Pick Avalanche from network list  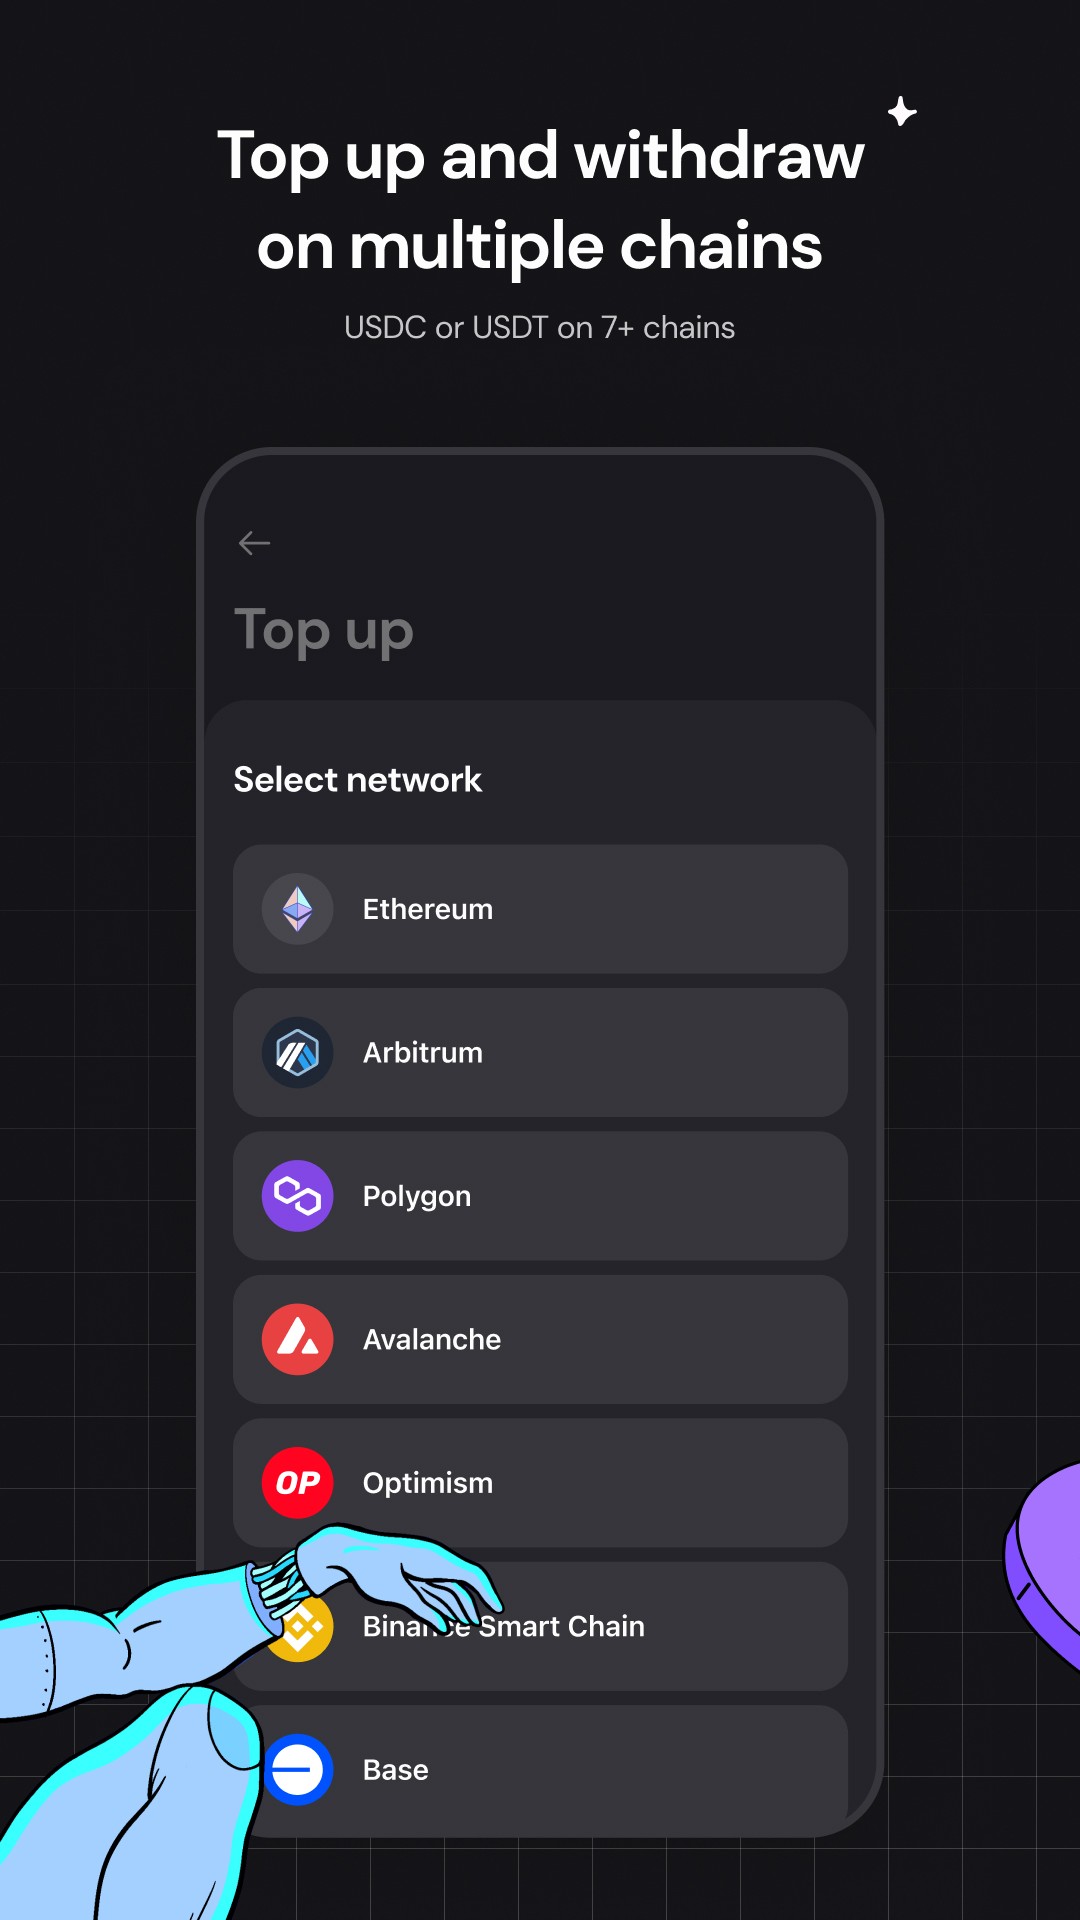540,1339
